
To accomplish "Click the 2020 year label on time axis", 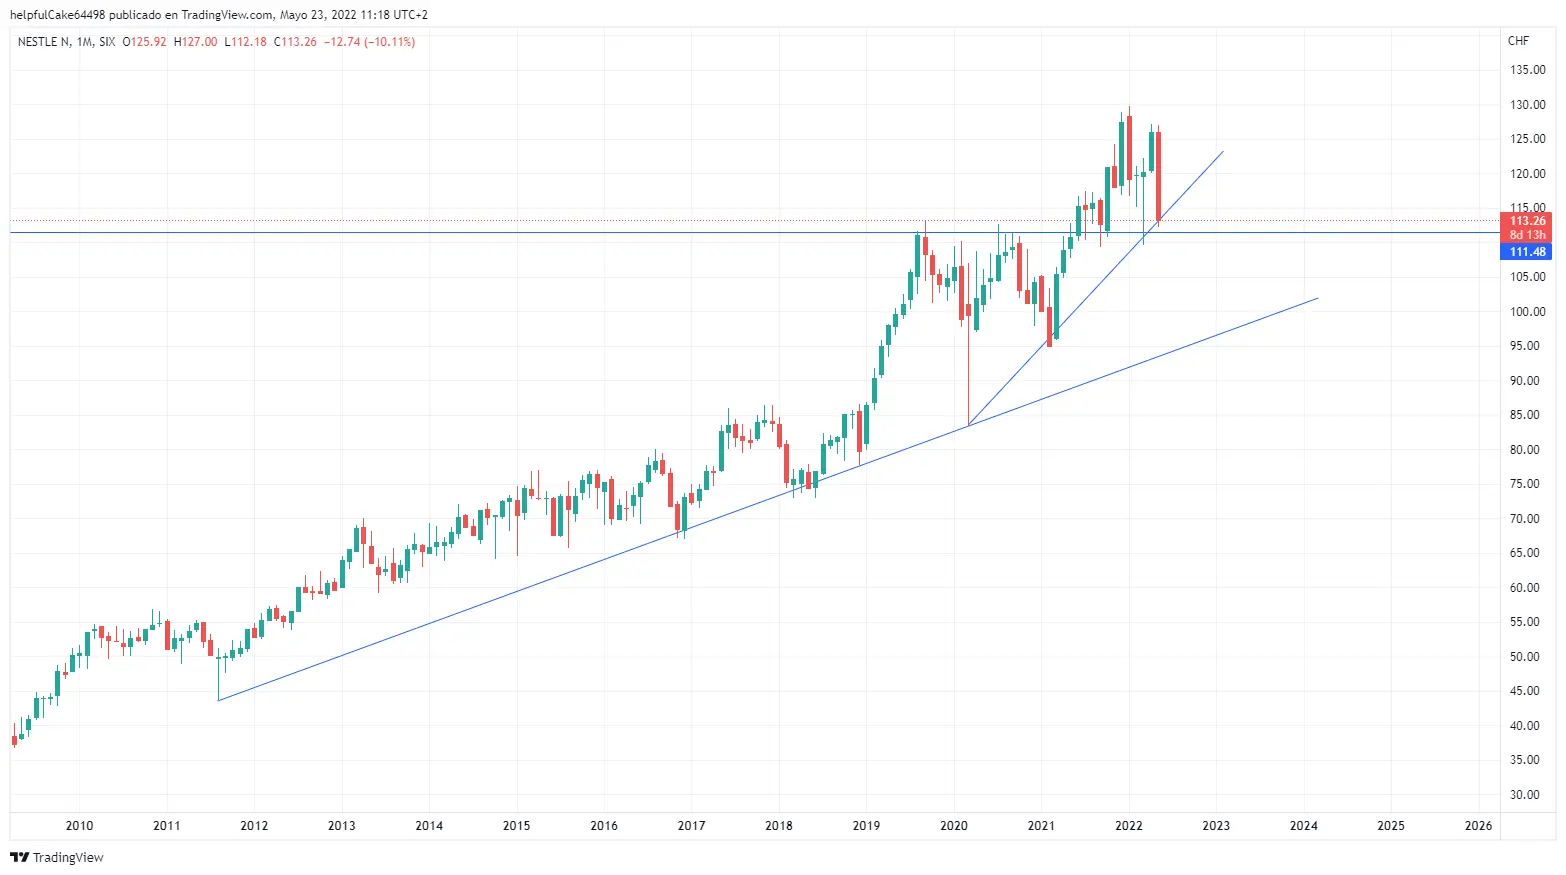I will click(954, 826).
